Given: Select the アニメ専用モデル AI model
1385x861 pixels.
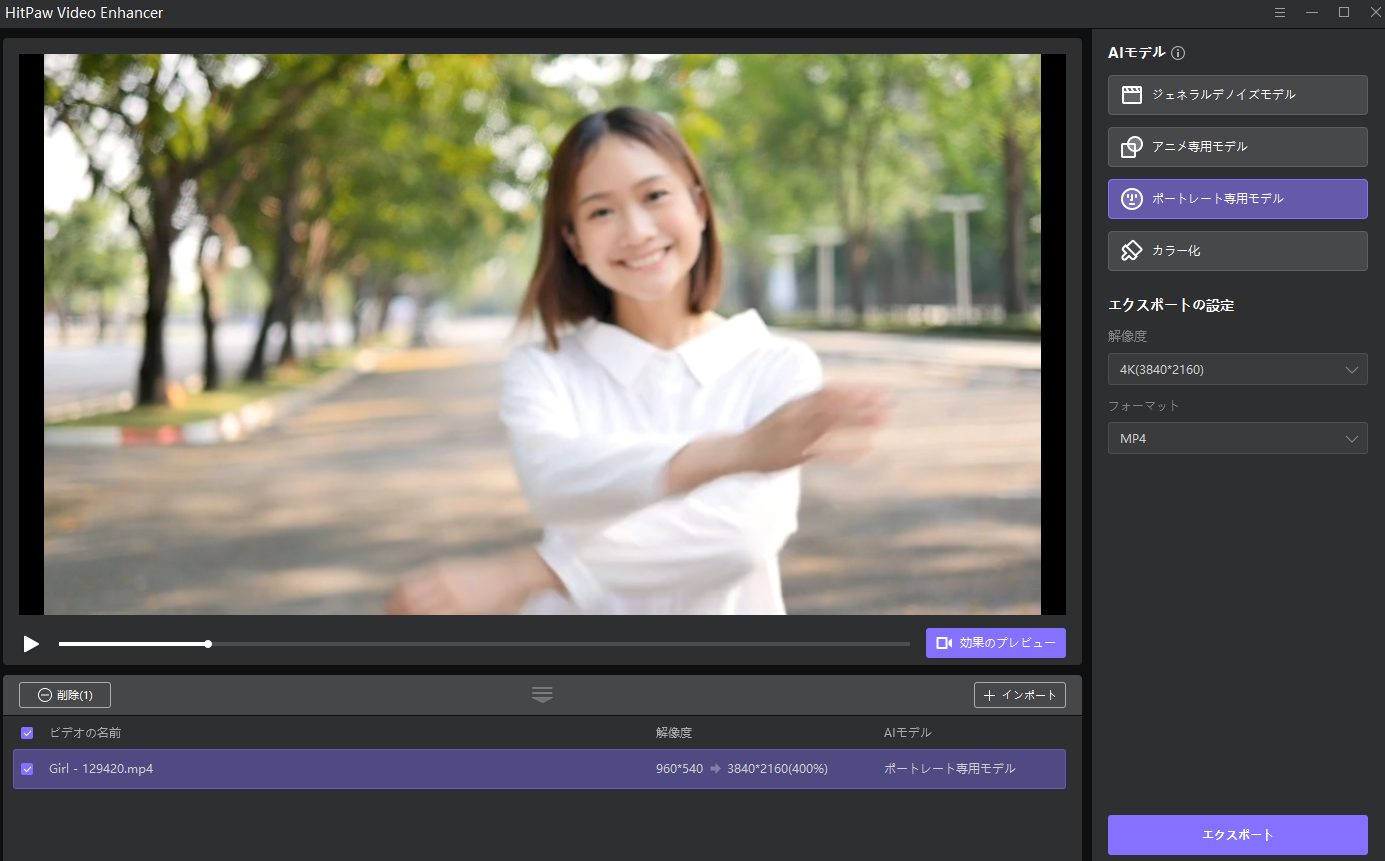Looking at the screenshot, I should coord(1237,147).
